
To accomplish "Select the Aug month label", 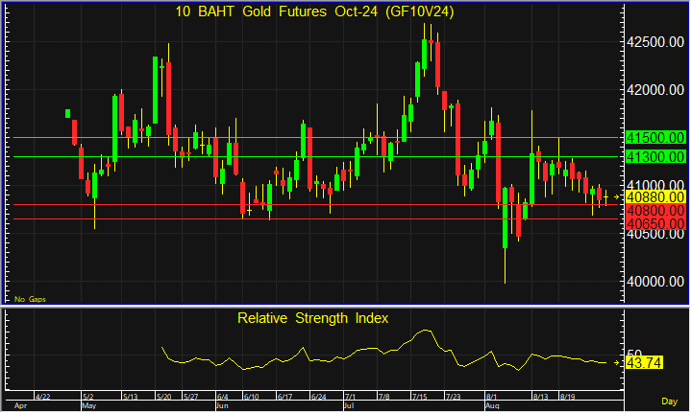I will coord(492,406).
